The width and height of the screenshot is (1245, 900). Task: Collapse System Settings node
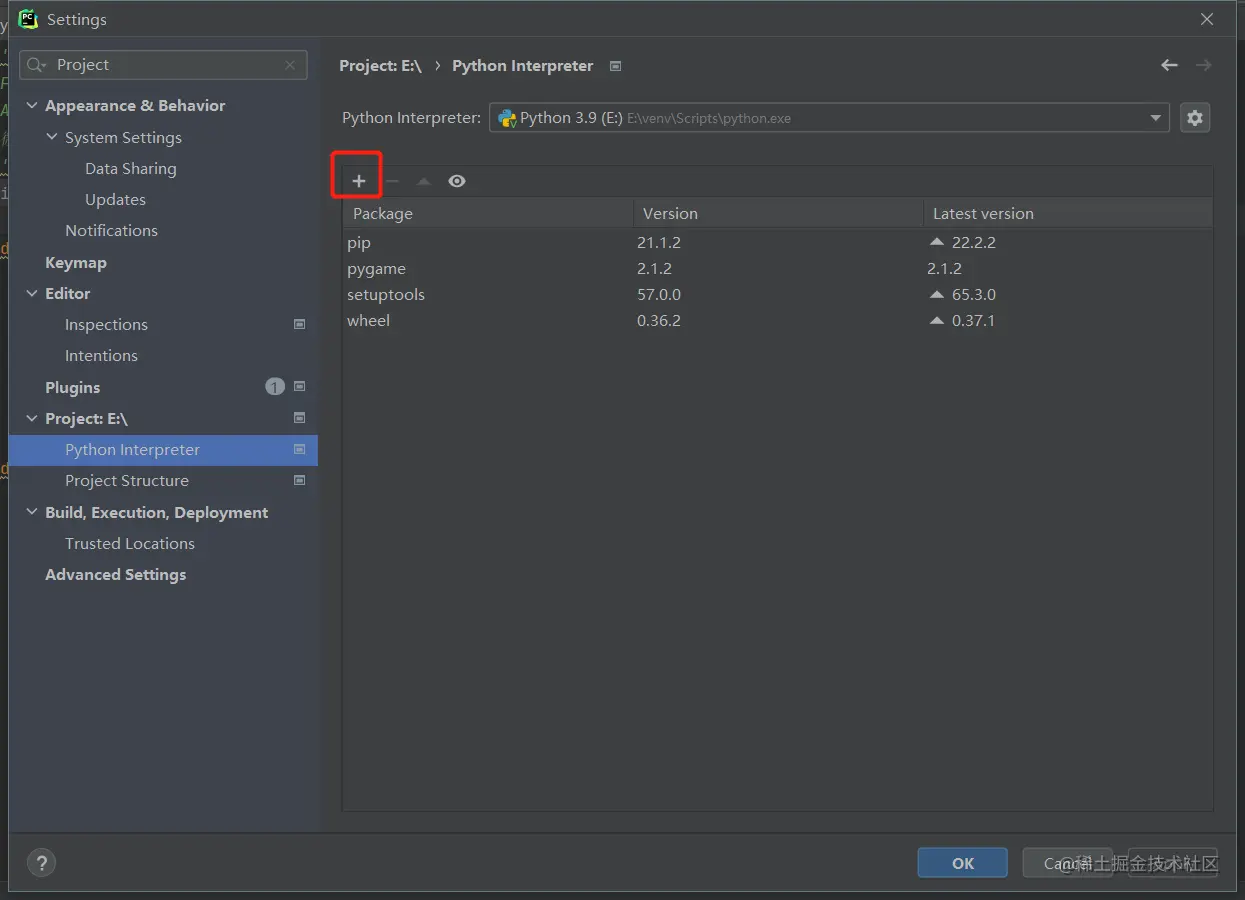tap(52, 137)
